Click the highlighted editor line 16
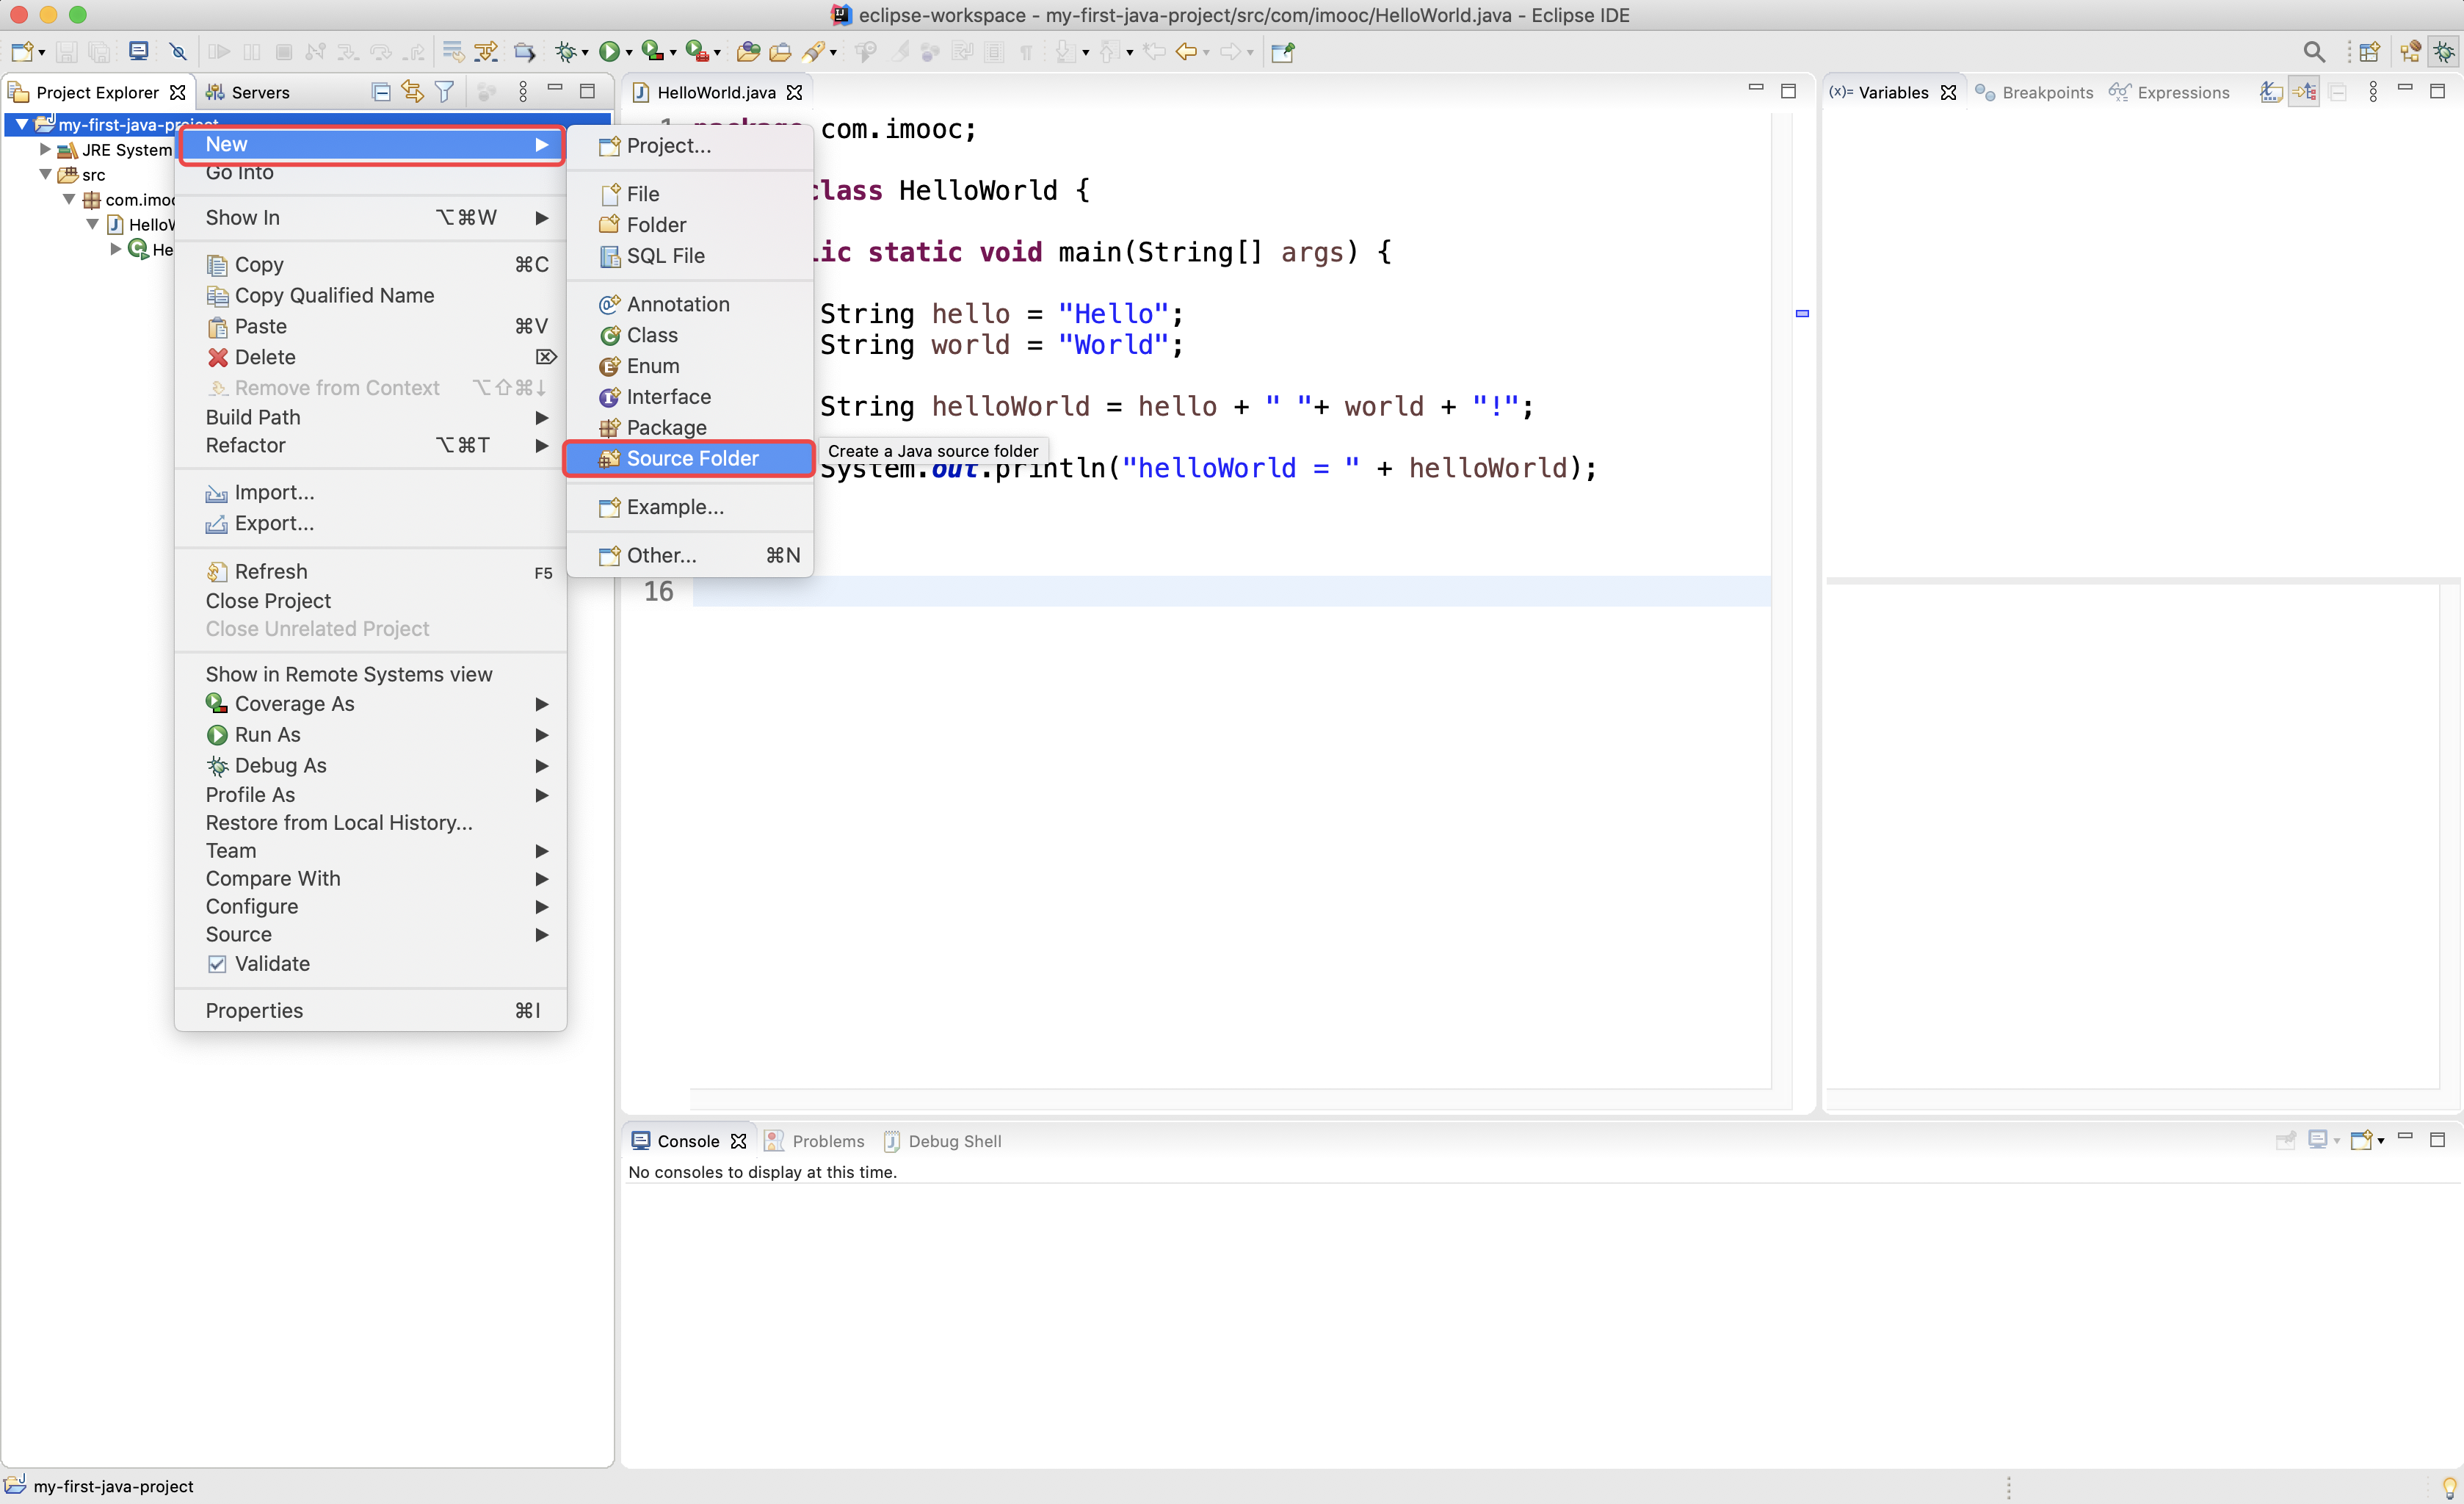2464x1504 pixels. point(1231,591)
